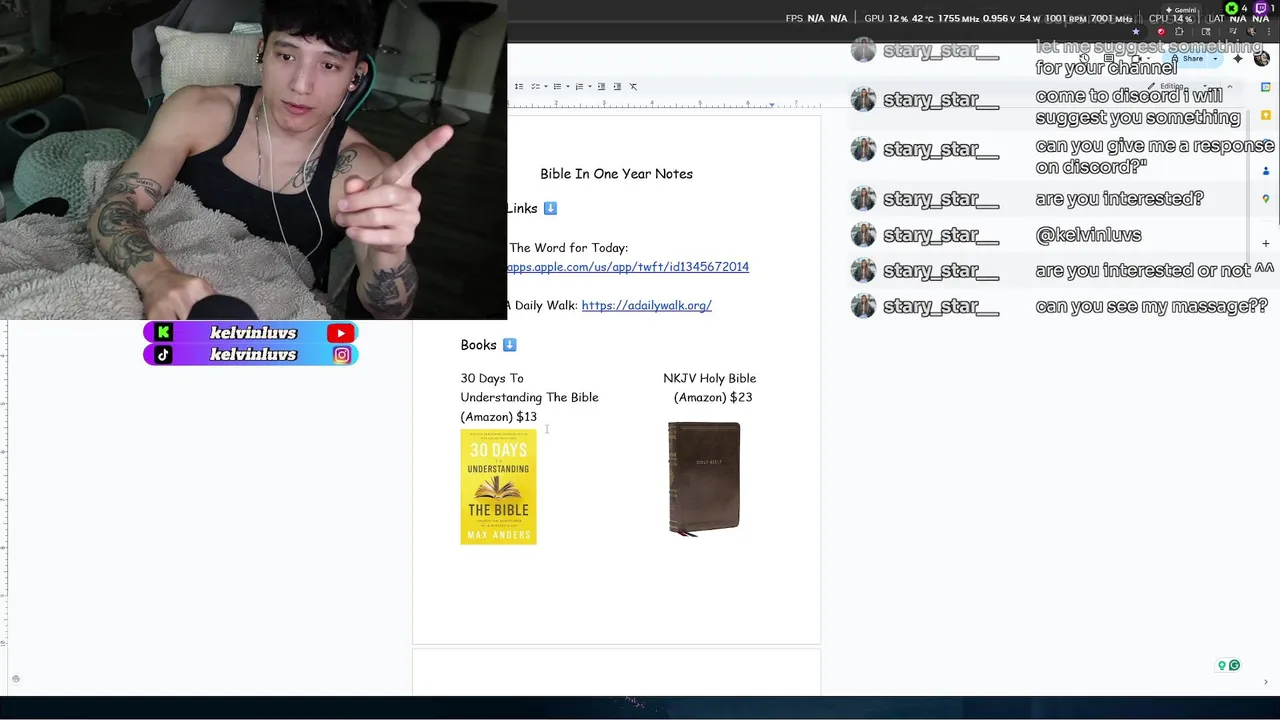Open the line spacing tool in Docs toolbar

coord(519,86)
